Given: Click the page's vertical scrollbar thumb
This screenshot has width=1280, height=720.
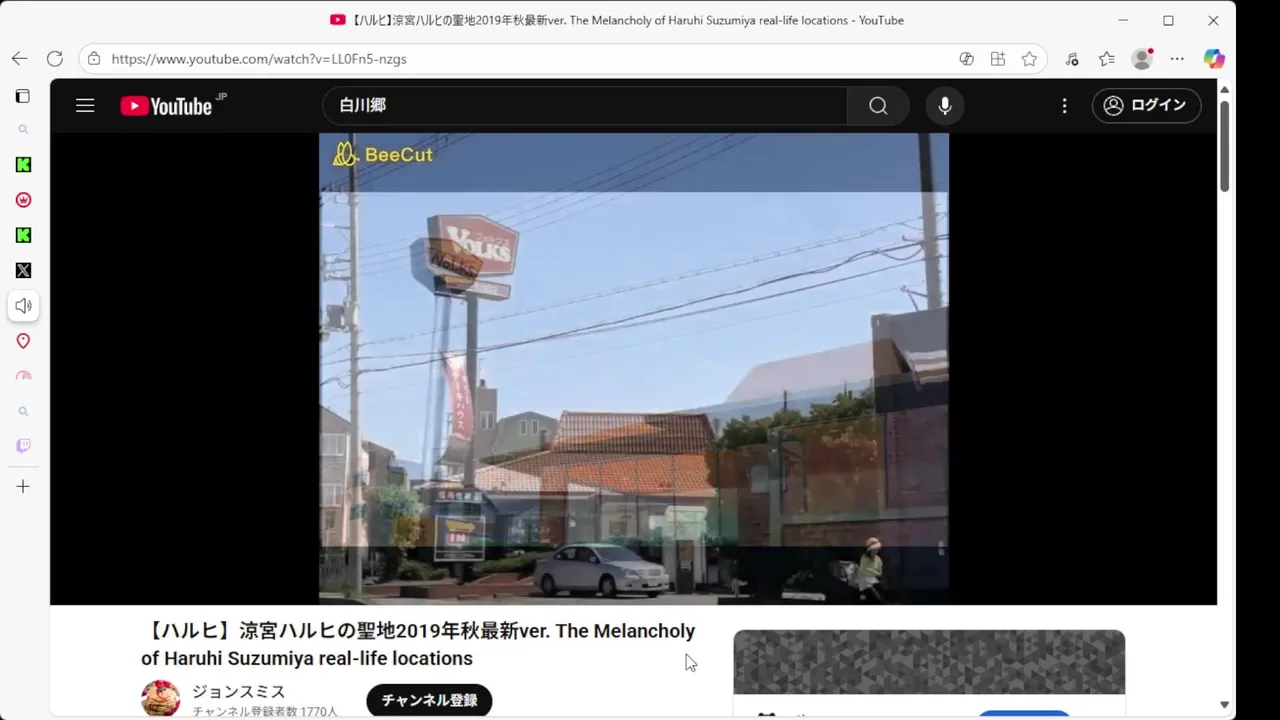Looking at the screenshot, I should point(1224,145).
